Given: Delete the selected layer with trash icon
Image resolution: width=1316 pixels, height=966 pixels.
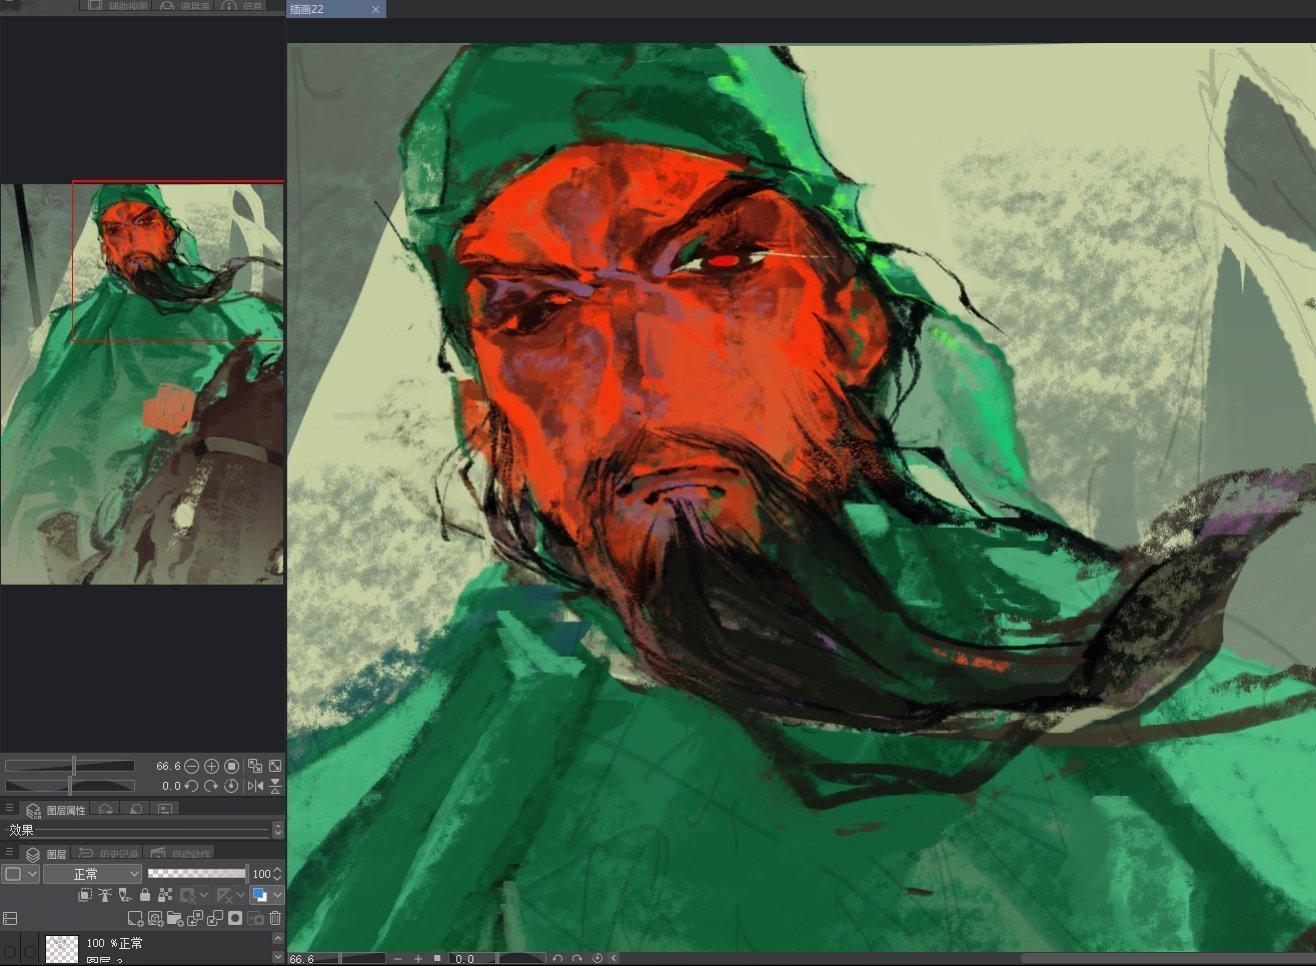Looking at the screenshot, I should click(275, 919).
